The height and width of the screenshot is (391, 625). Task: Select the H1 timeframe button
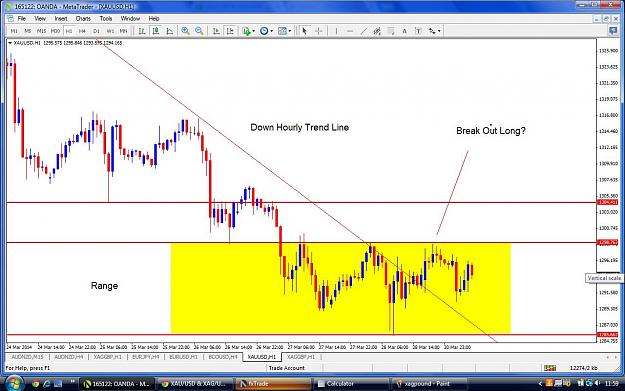(x=69, y=31)
